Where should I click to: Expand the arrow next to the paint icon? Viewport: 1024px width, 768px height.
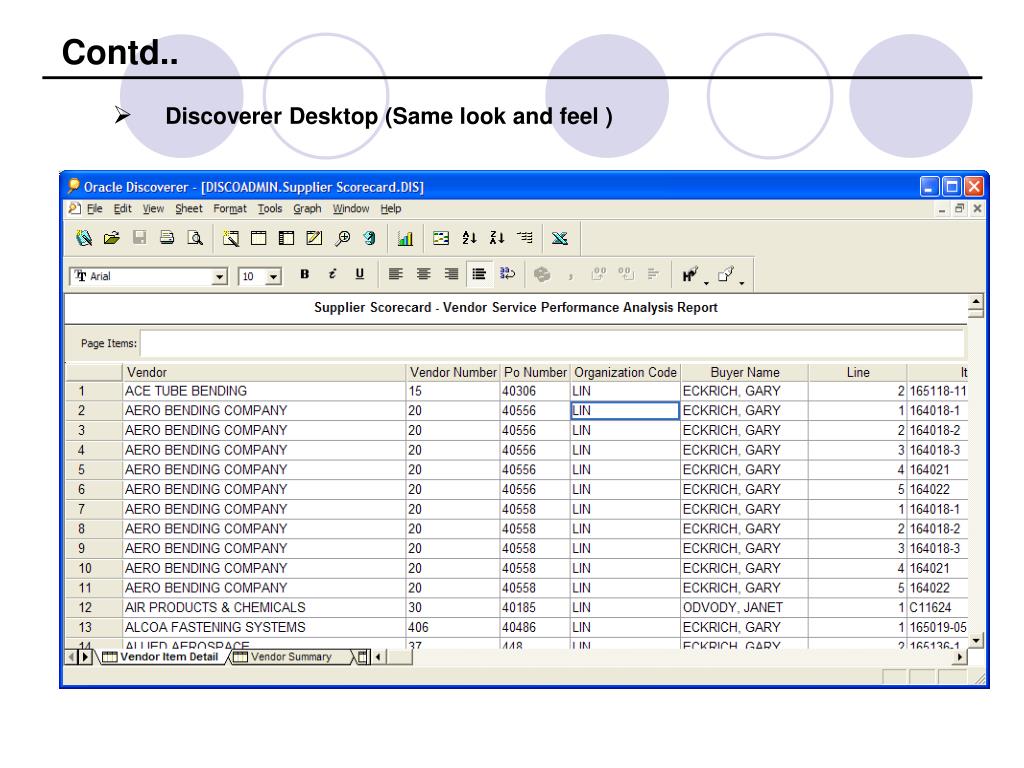coord(741,282)
